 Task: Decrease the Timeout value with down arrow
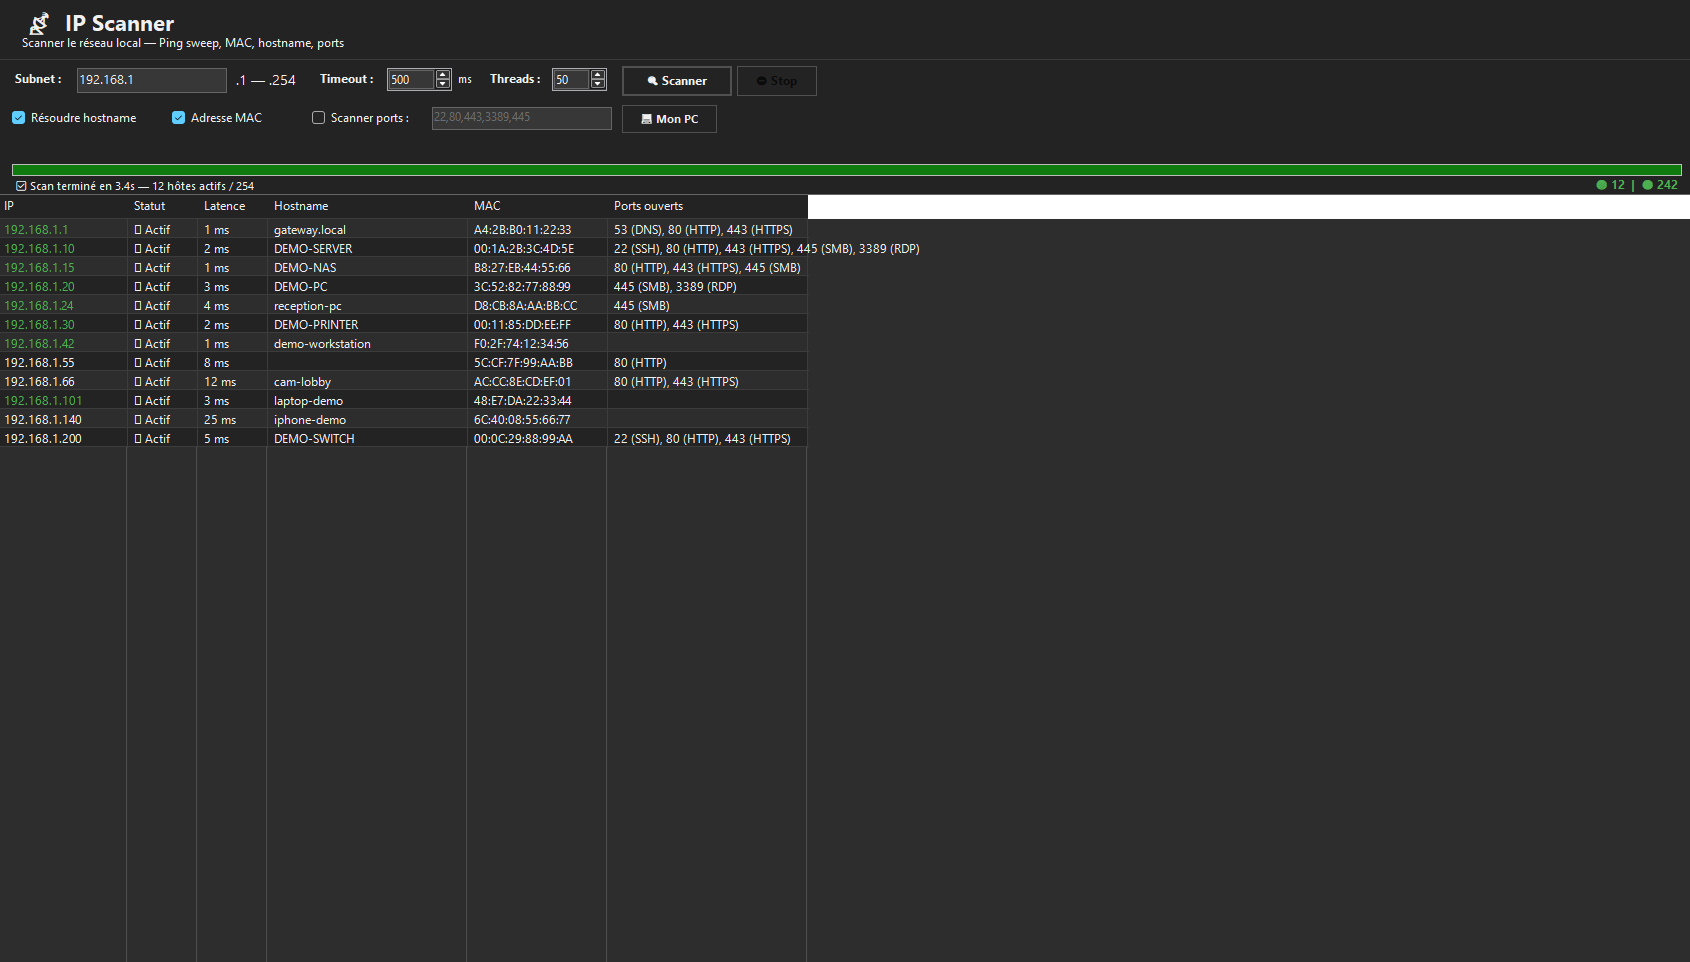tap(443, 85)
